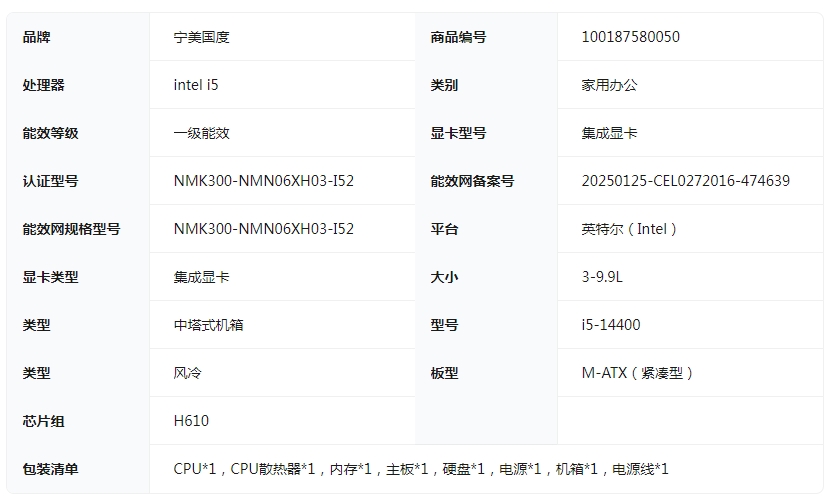Viewport: 832px width, 500px height.
Task: Click the 芯片组 label cell
Action: coord(43,421)
